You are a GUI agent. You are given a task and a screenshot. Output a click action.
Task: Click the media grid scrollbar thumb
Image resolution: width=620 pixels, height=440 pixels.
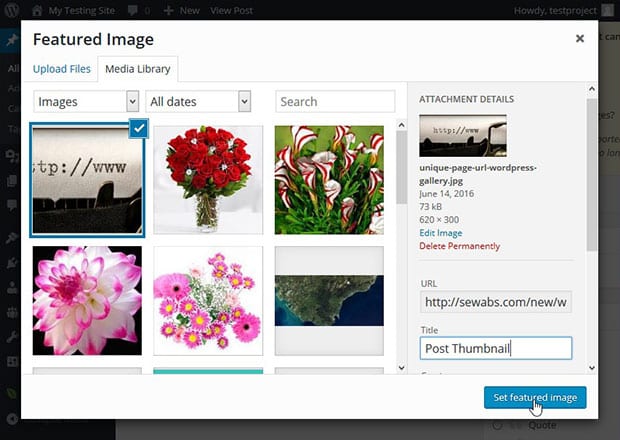[x=401, y=168]
